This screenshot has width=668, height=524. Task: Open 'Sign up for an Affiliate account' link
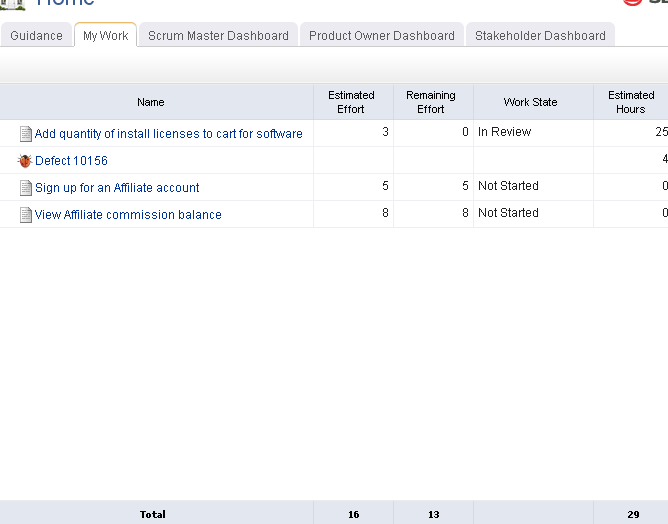click(117, 188)
